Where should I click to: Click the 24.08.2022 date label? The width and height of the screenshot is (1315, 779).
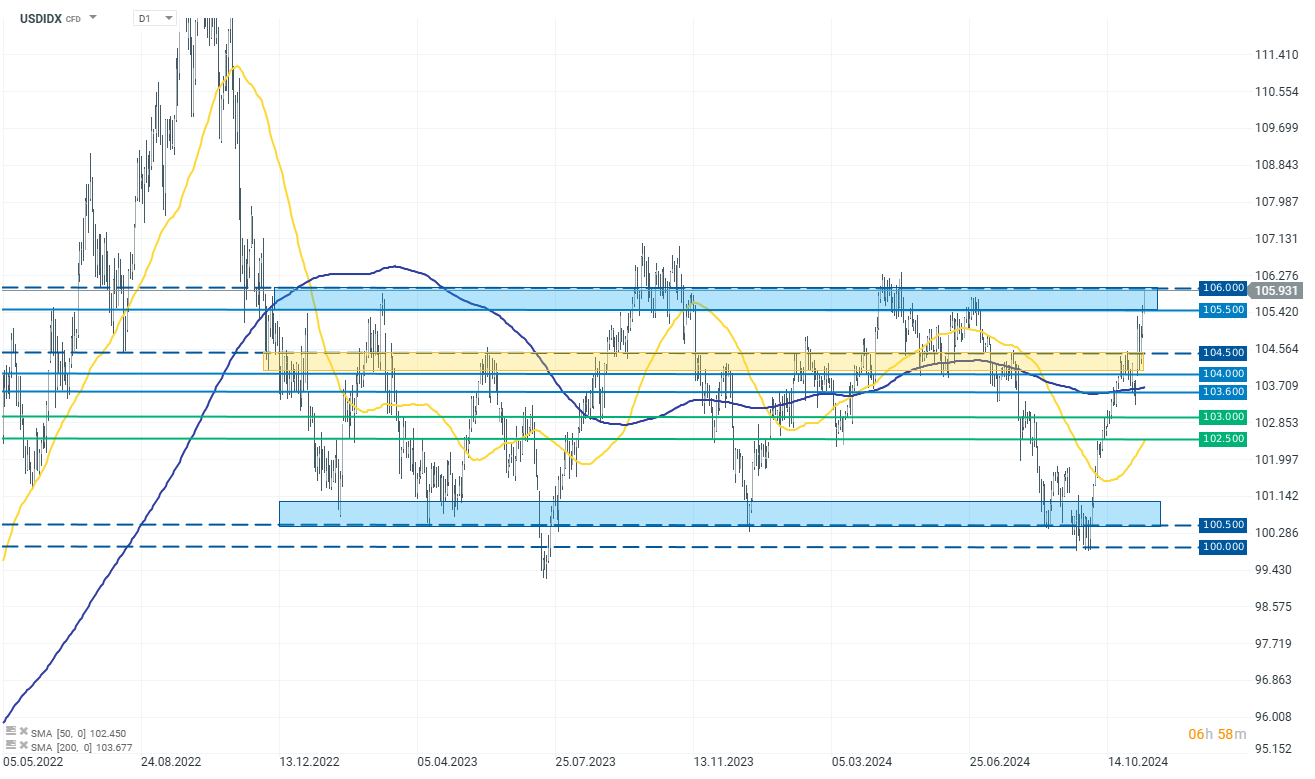[x=170, y=761]
